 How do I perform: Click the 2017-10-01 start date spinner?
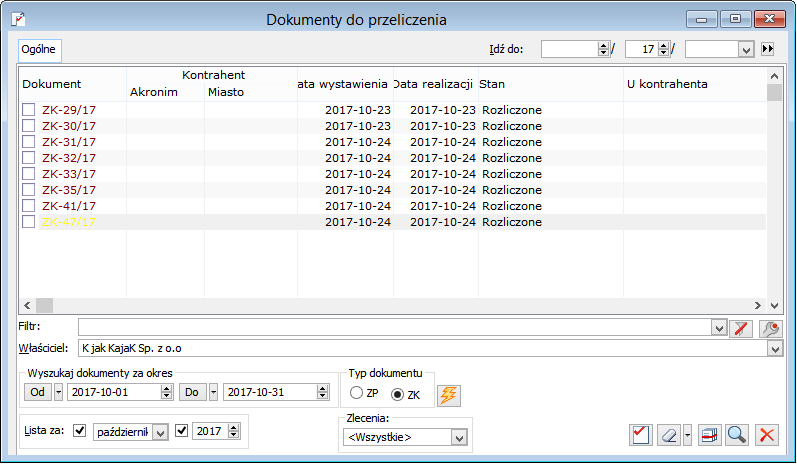coord(166,392)
